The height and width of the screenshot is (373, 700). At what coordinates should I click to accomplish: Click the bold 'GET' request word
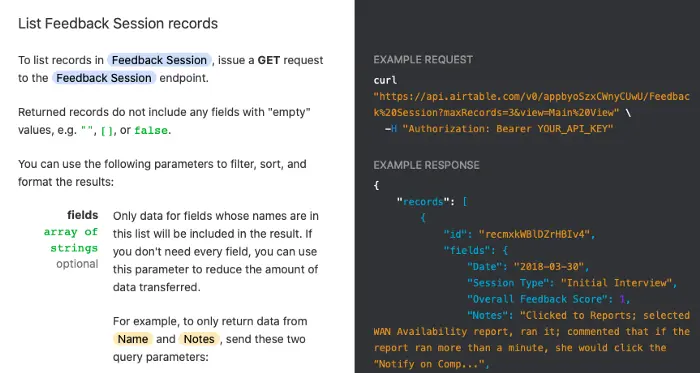tap(268, 60)
